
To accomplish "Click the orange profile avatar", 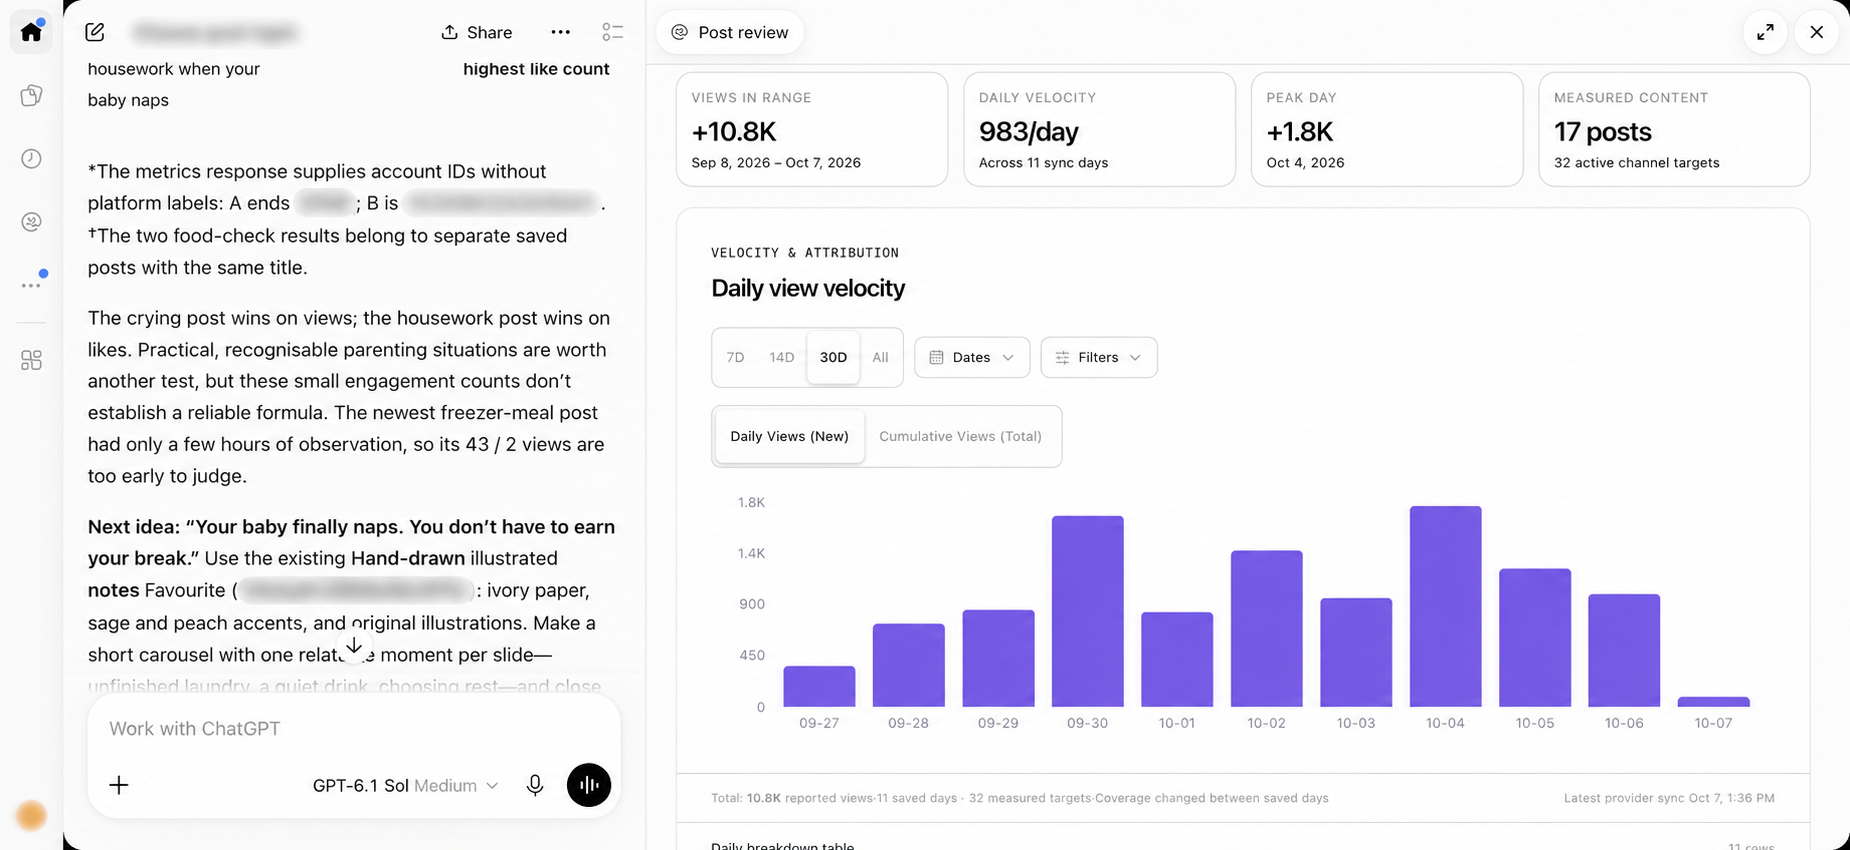I will 31,816.
